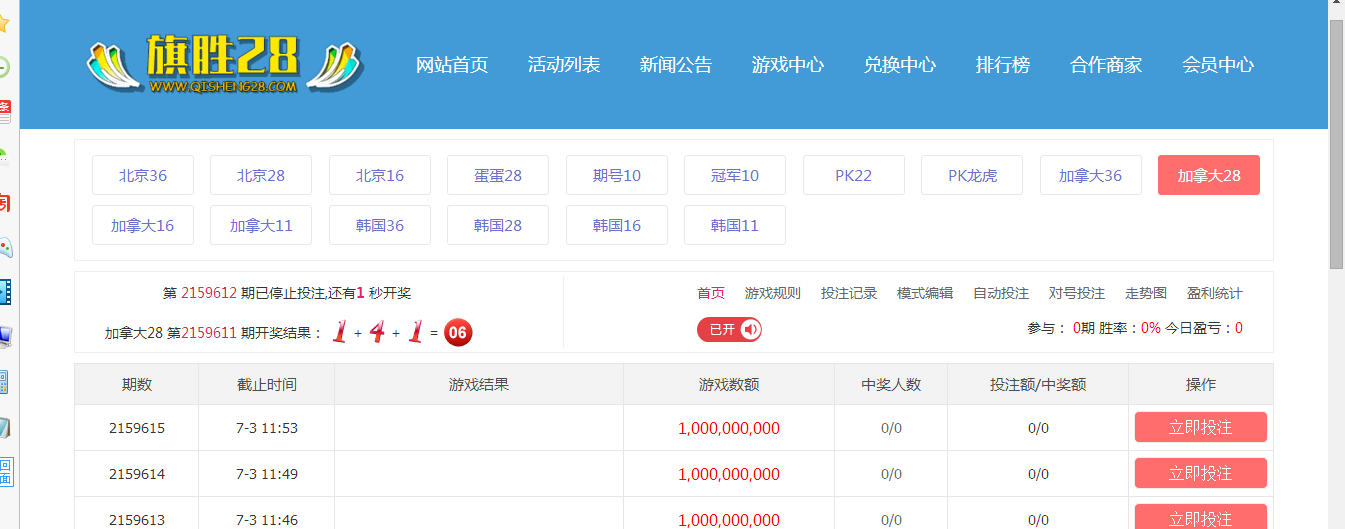The width and height of the screenshot is (1345, 529).
Task: Click 立即投注 for period 2159613
Action: click(1201, 517)
